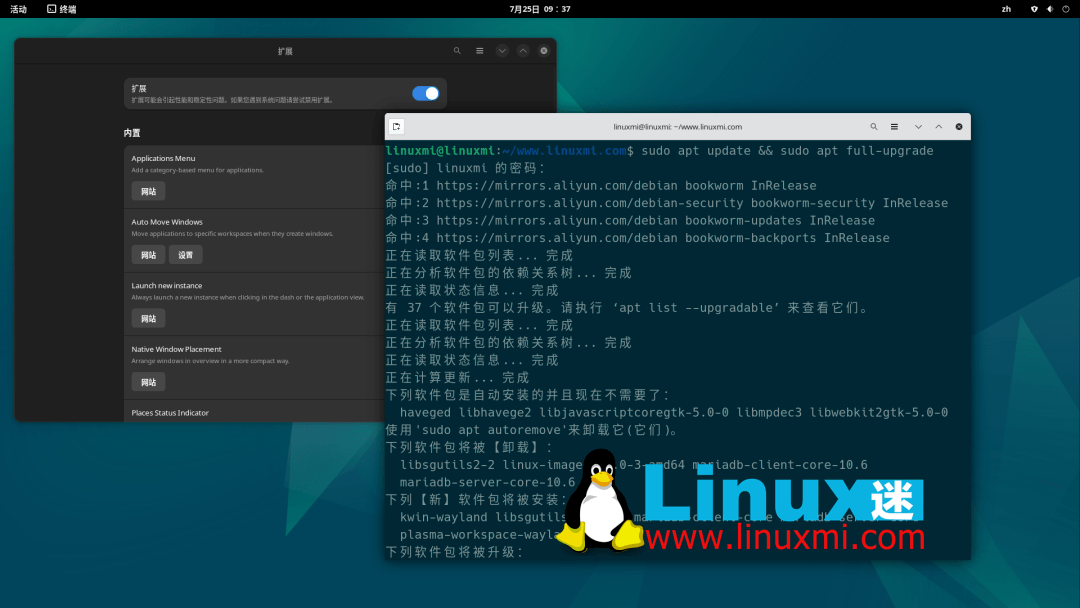Open the terminal hamburger menu
The image size is (1080, 608).
(893, 126)
